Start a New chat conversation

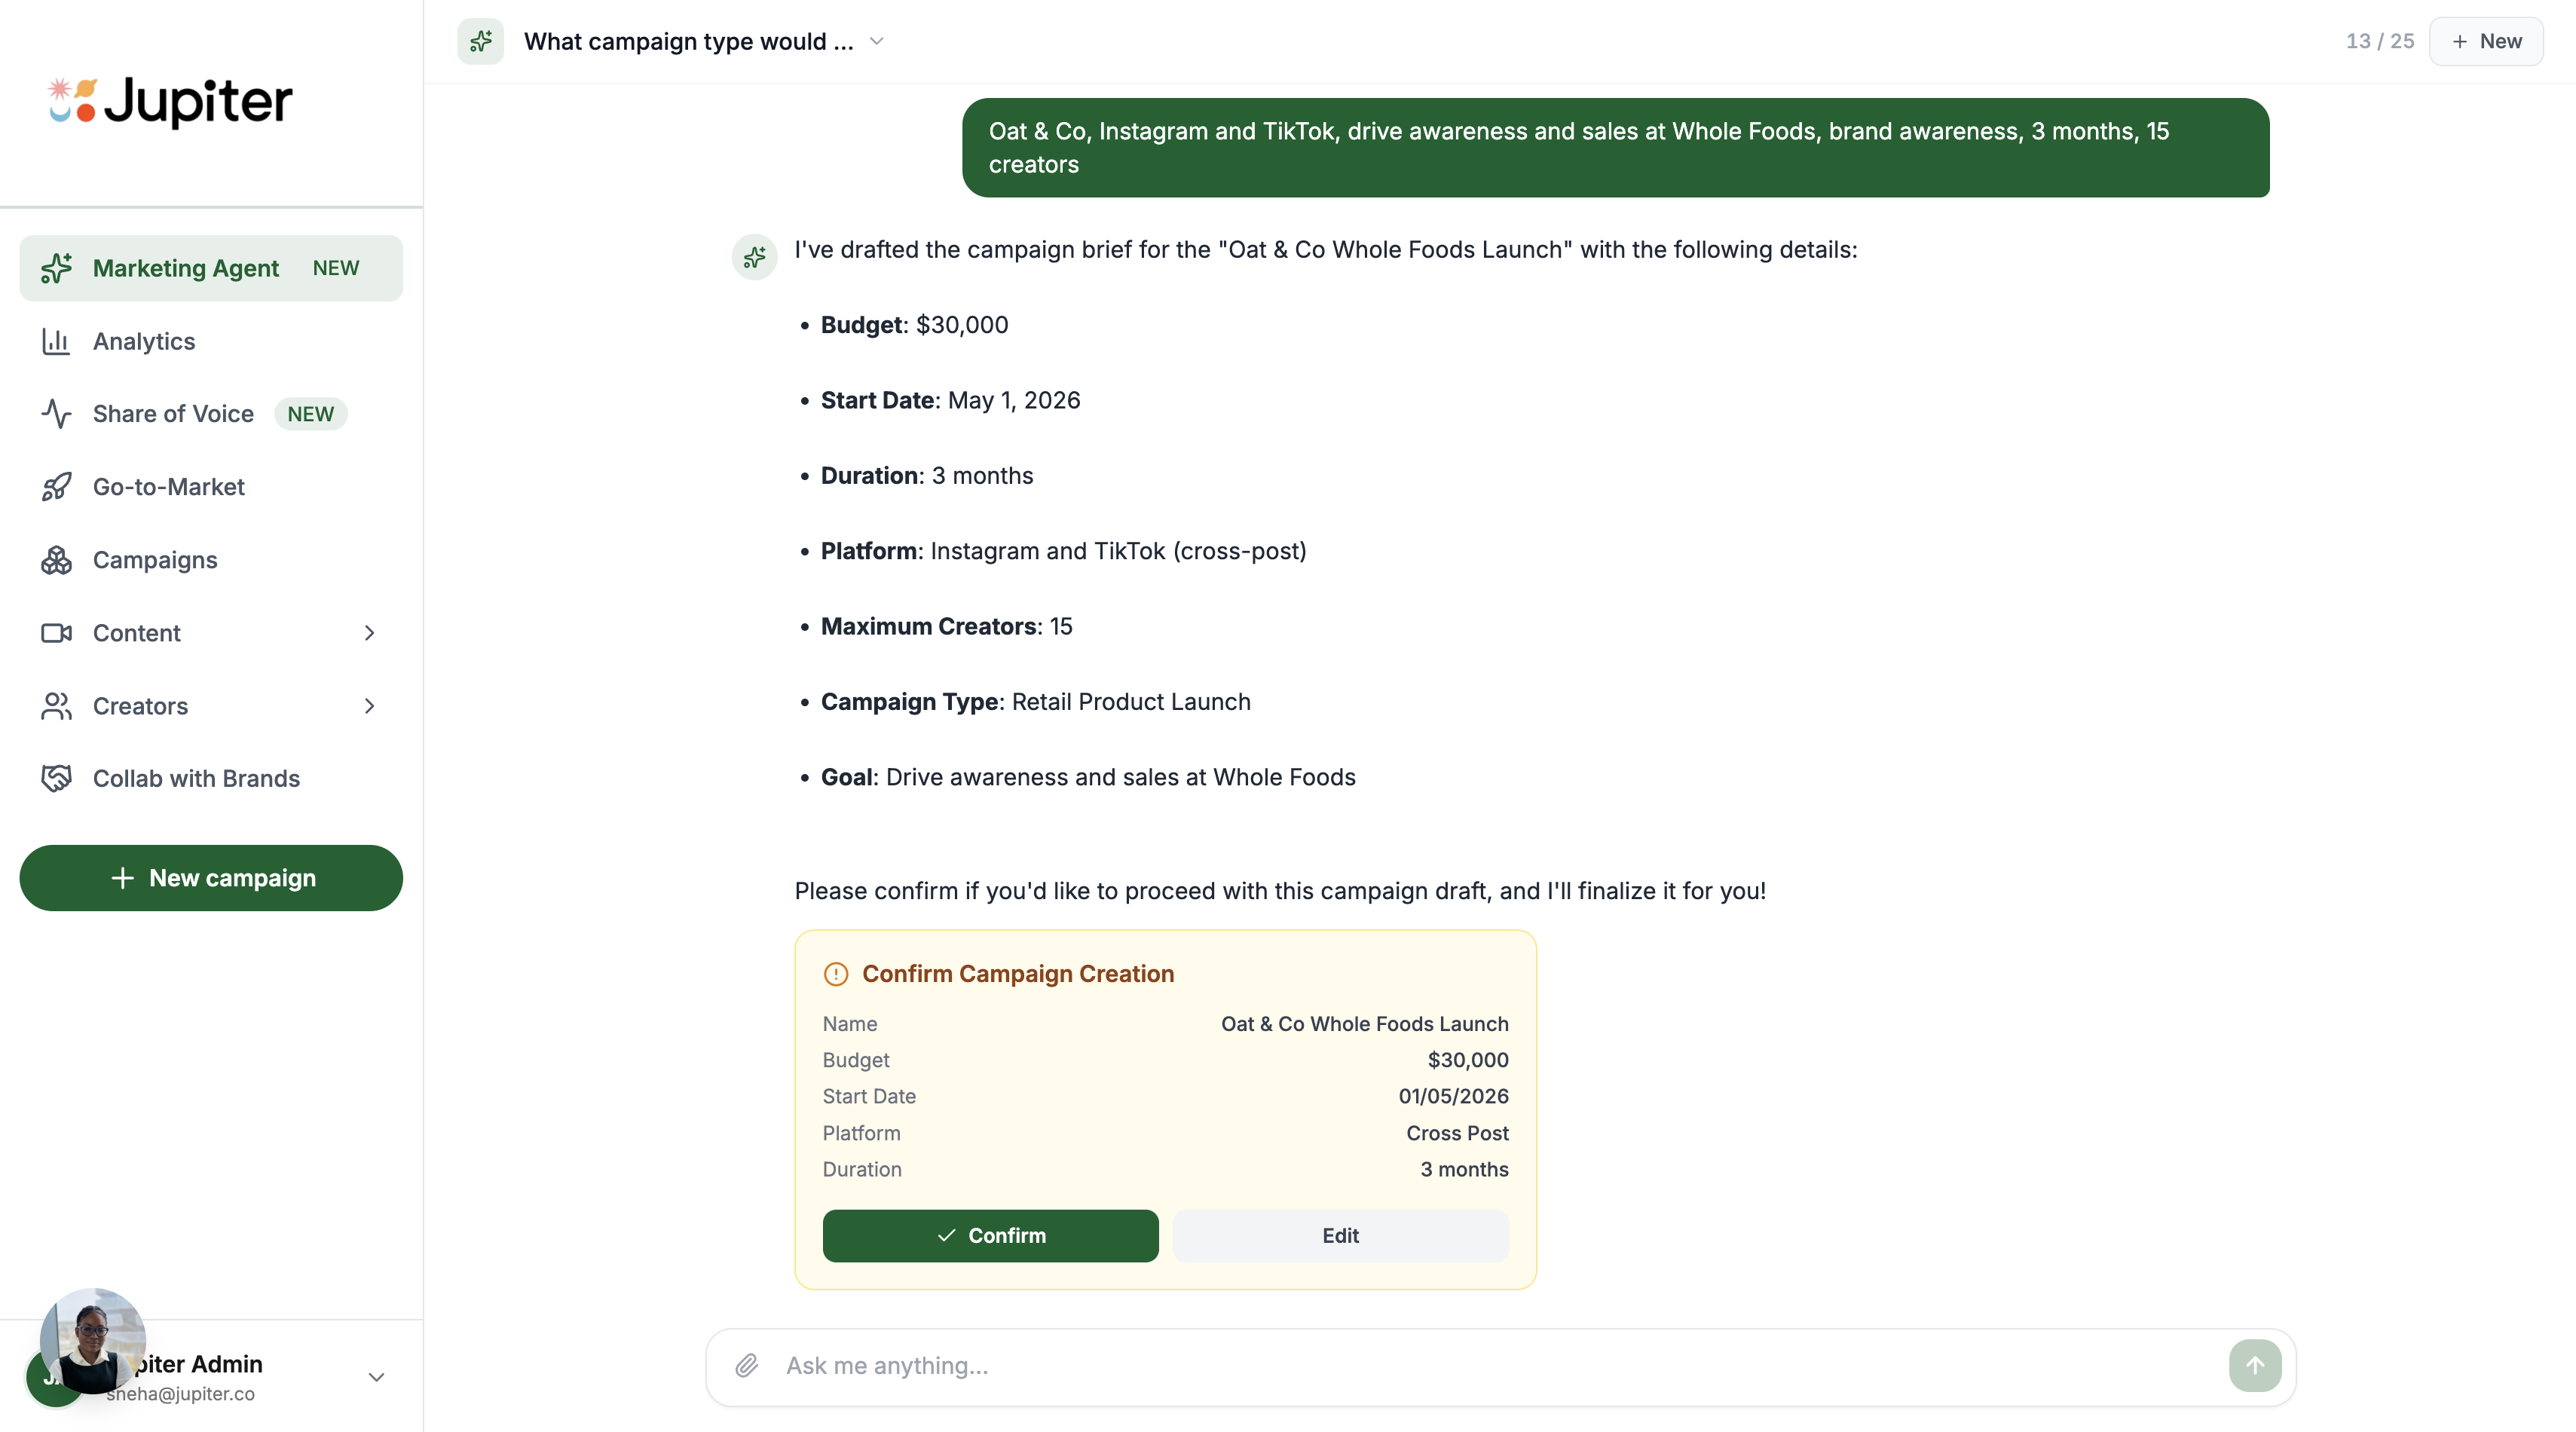pyautogui.click(x=2486, y=42)
